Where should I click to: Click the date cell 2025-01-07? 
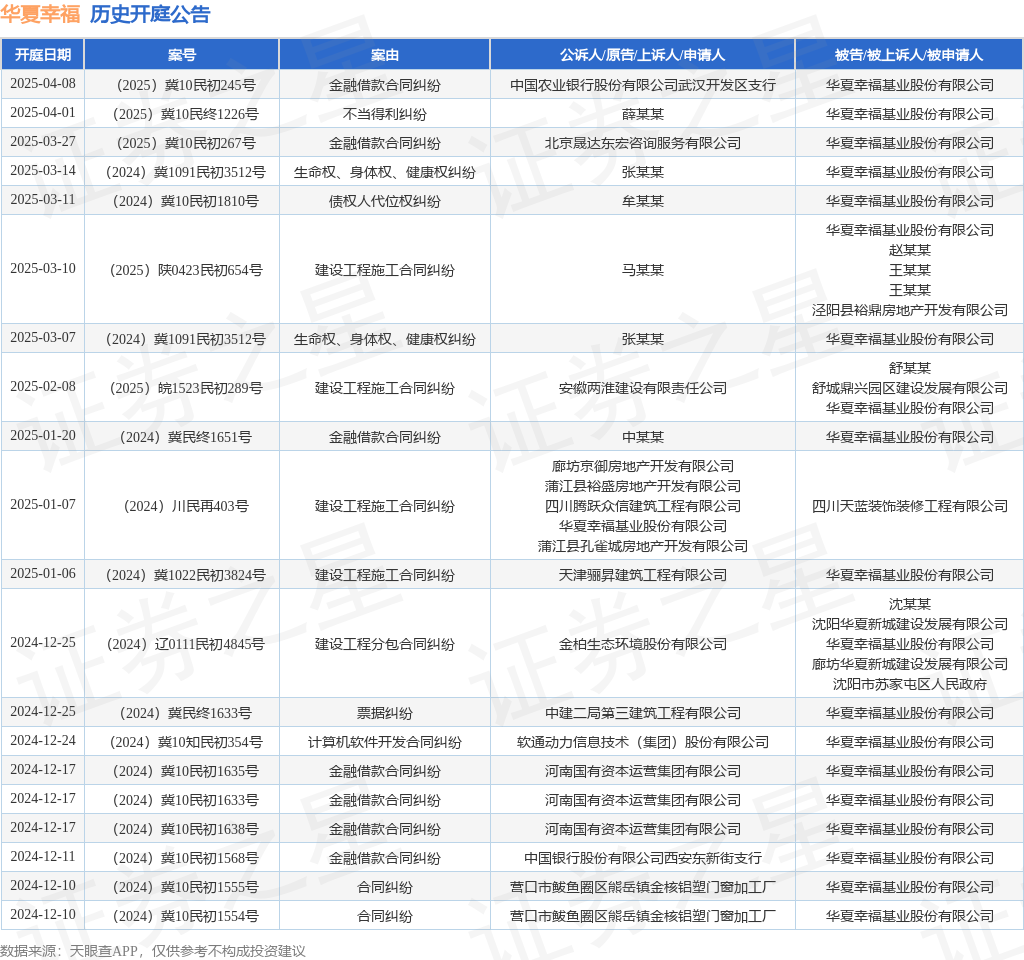click(43, 505)
